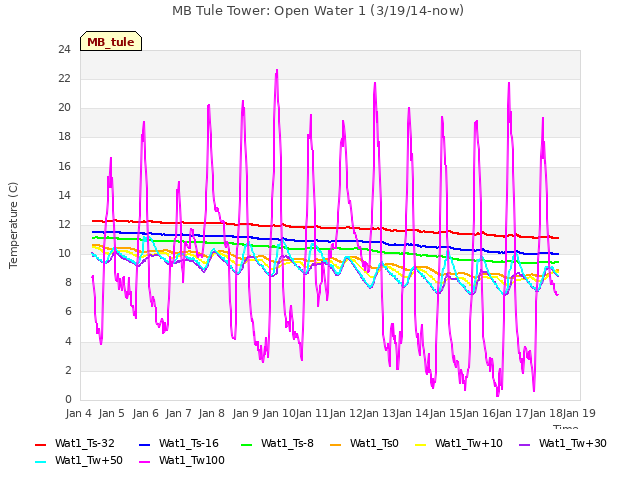
Task: Click the MB_tule annotation label
Action: 111,42
